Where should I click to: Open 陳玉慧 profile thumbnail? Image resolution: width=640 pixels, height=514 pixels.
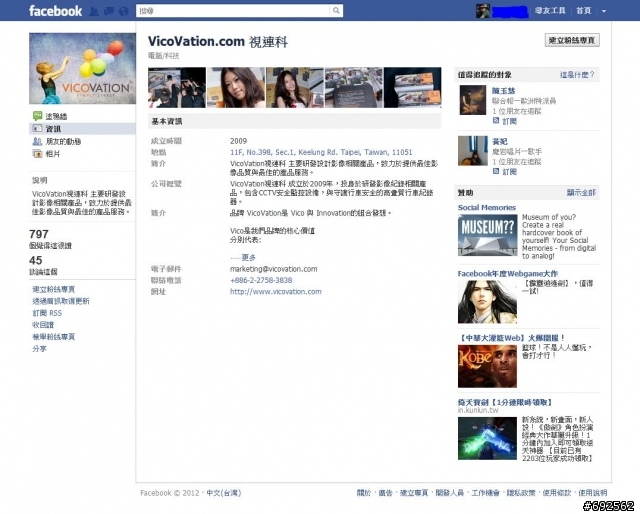(x=473, y=100)
